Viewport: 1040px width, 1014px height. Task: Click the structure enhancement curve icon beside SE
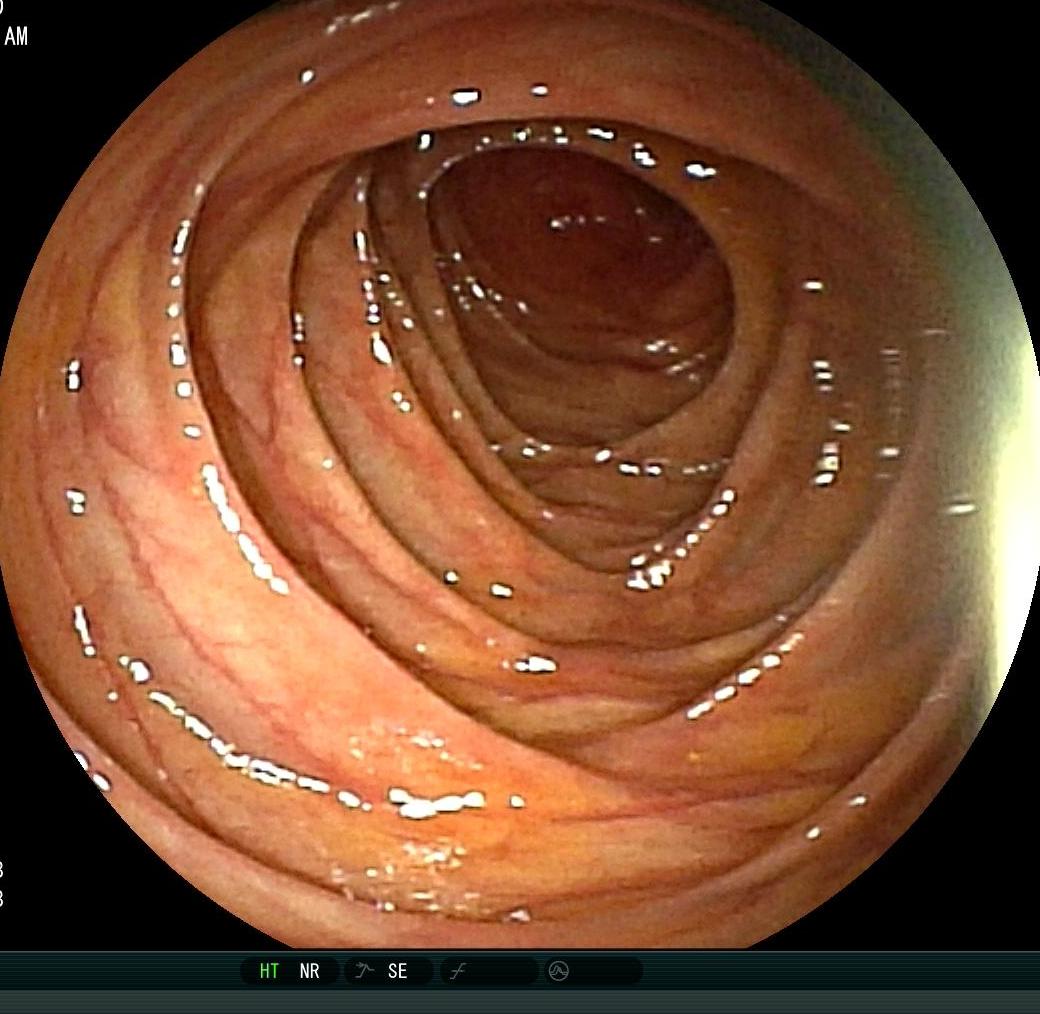pos(363,971)
